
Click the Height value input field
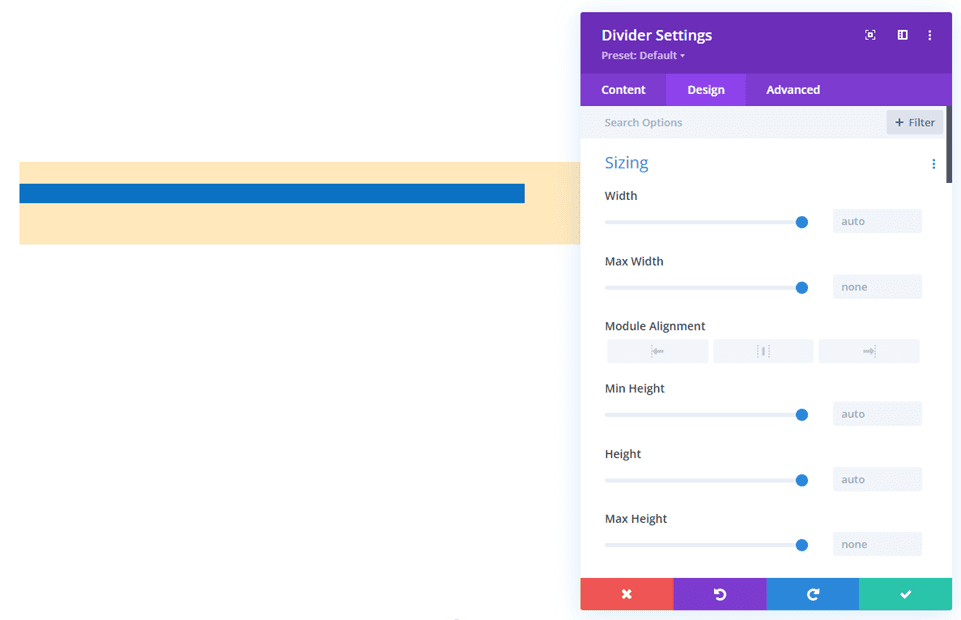pyautogui.click(x=877, y=479)
